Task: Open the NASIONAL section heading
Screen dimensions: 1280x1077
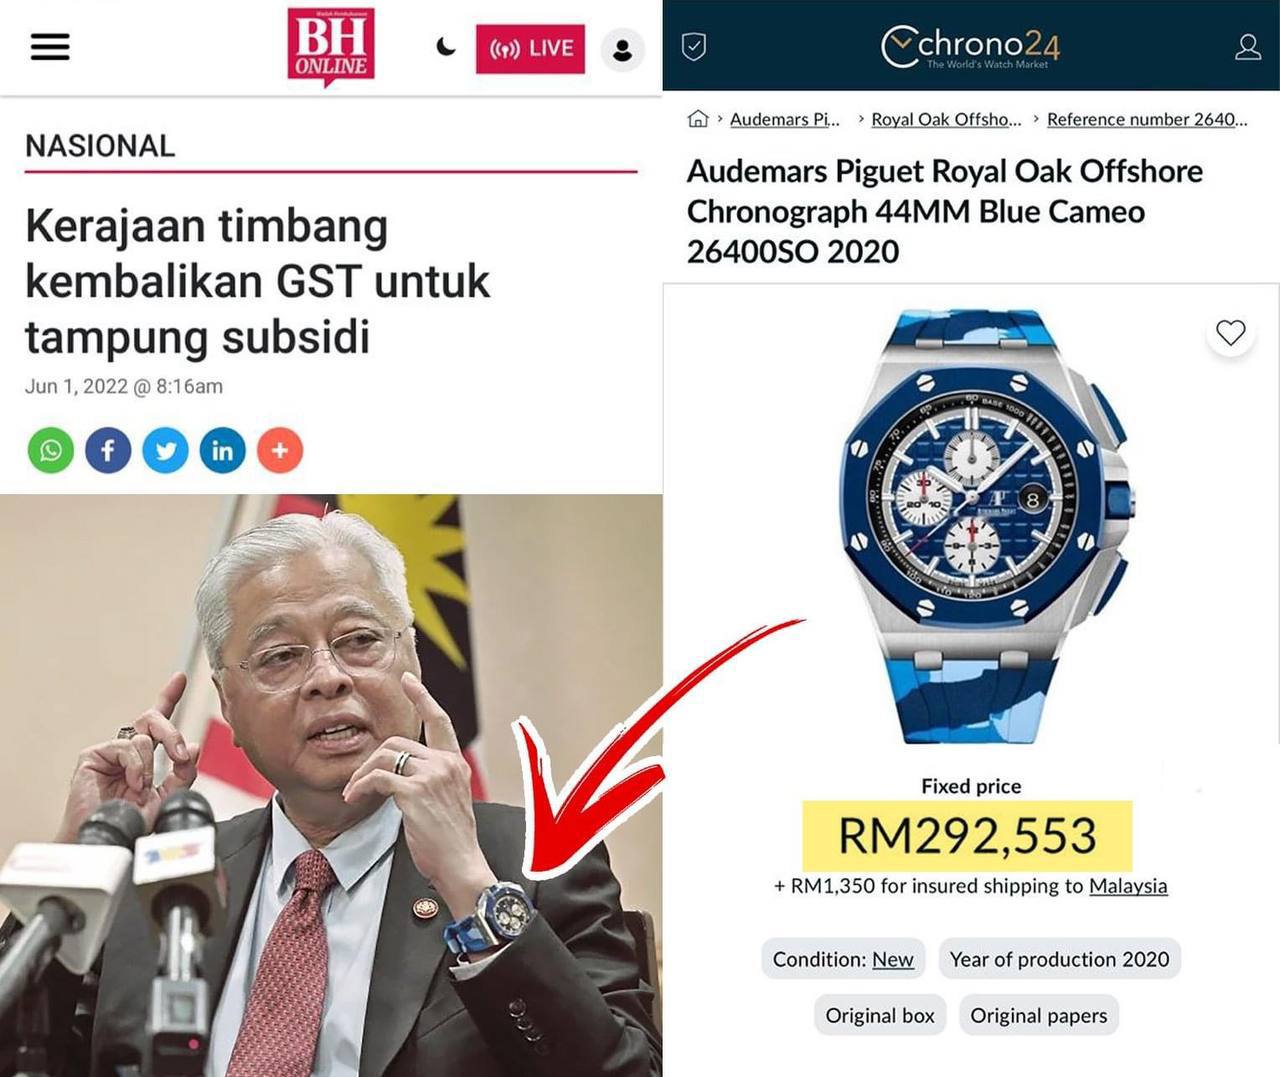Action: [100, 146]
